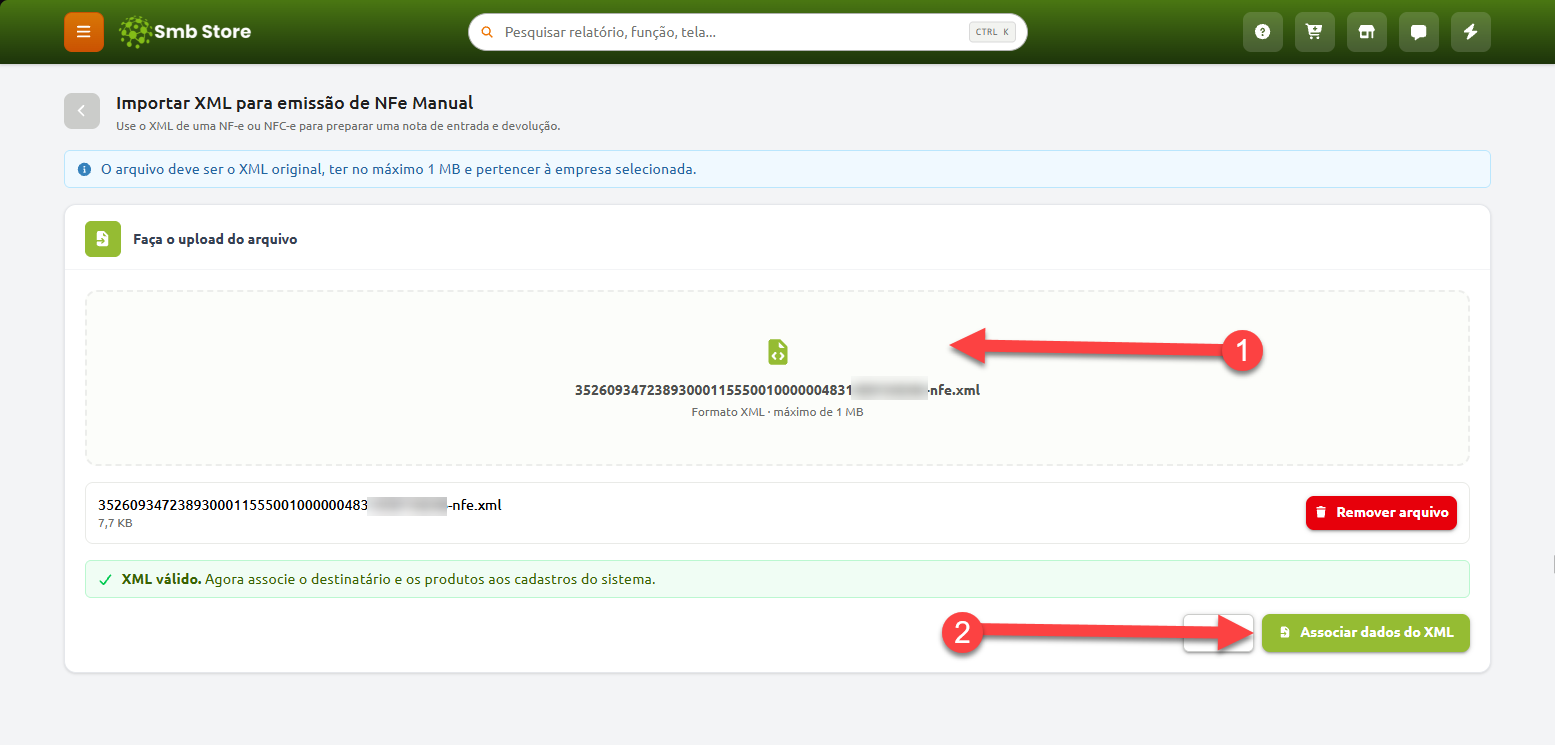Click the Faça o upload do arquivo heading
The width and height of the screenshot is (1555, 745).
215,240
